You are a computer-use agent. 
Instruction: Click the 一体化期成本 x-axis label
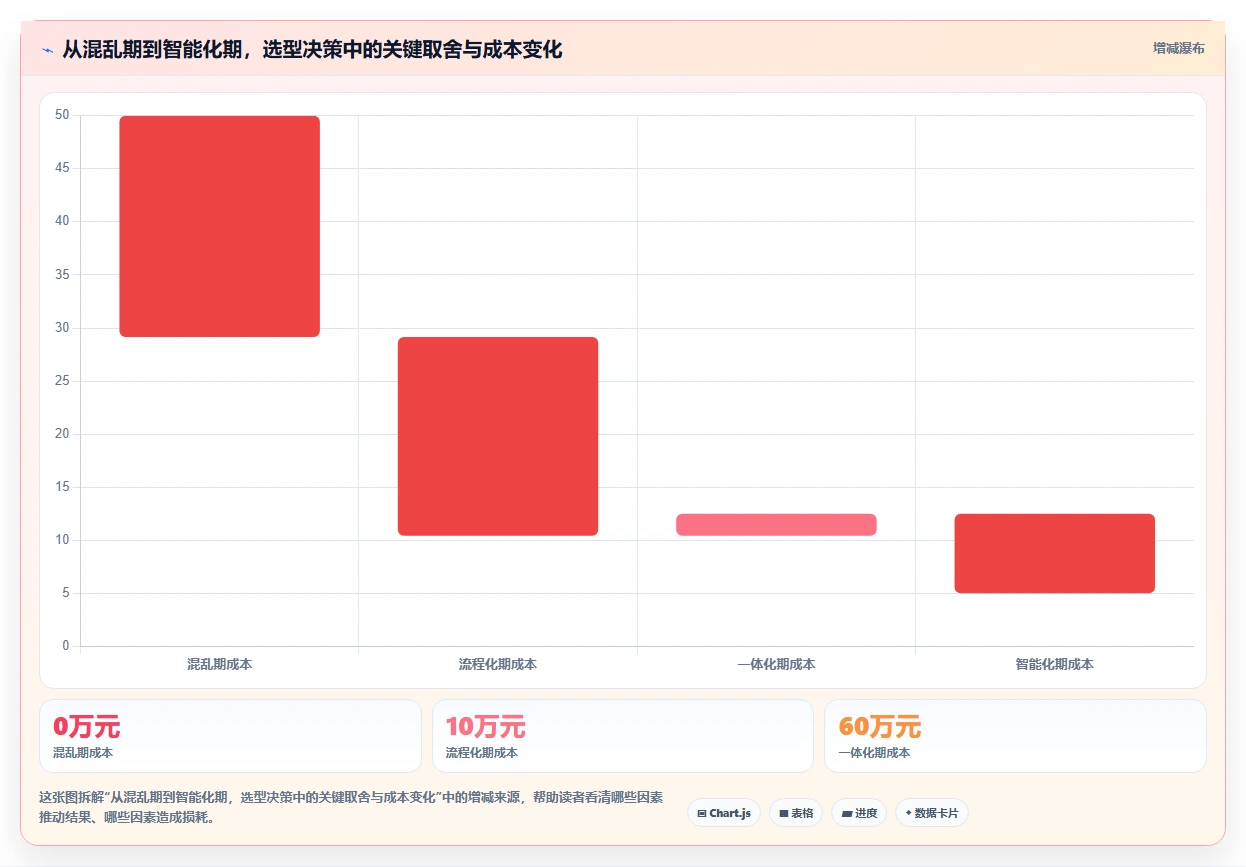point(776,664)
